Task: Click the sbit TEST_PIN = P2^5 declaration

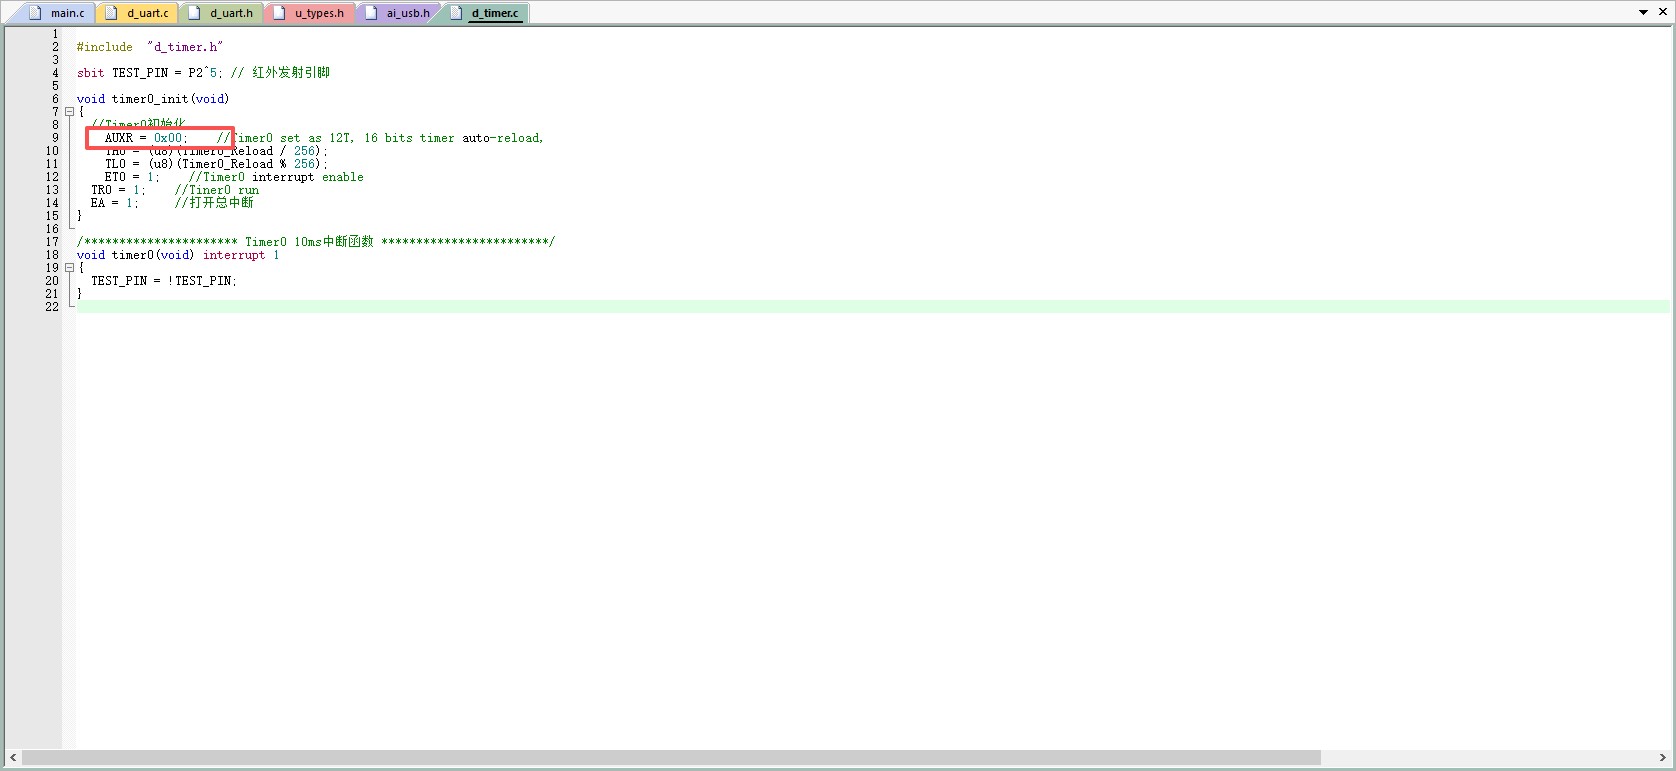Action: pos(150,73)
